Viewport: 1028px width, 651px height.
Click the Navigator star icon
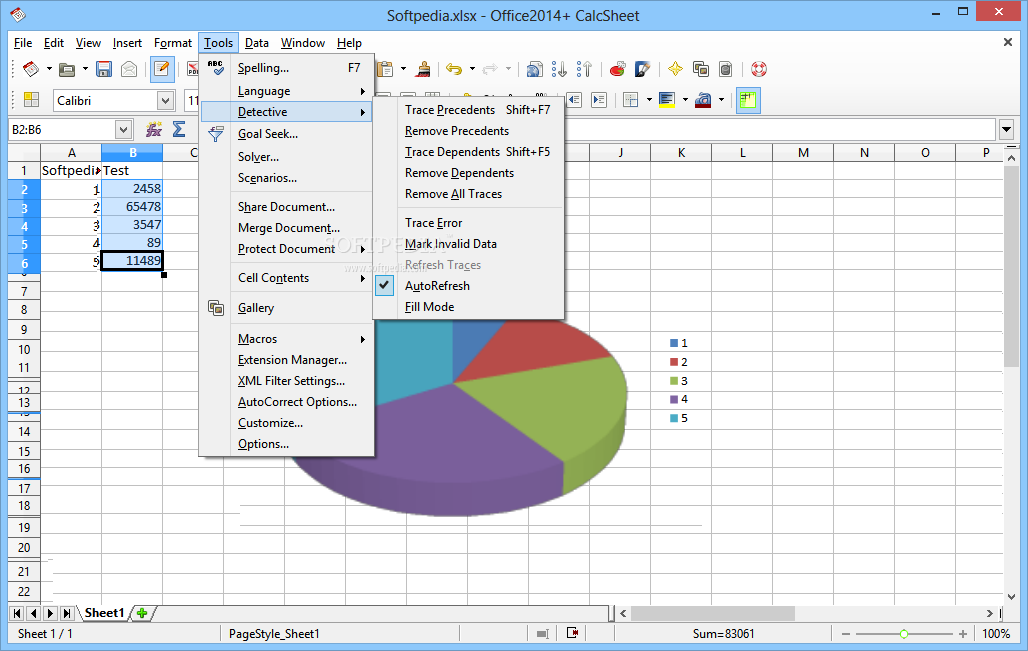675,69
